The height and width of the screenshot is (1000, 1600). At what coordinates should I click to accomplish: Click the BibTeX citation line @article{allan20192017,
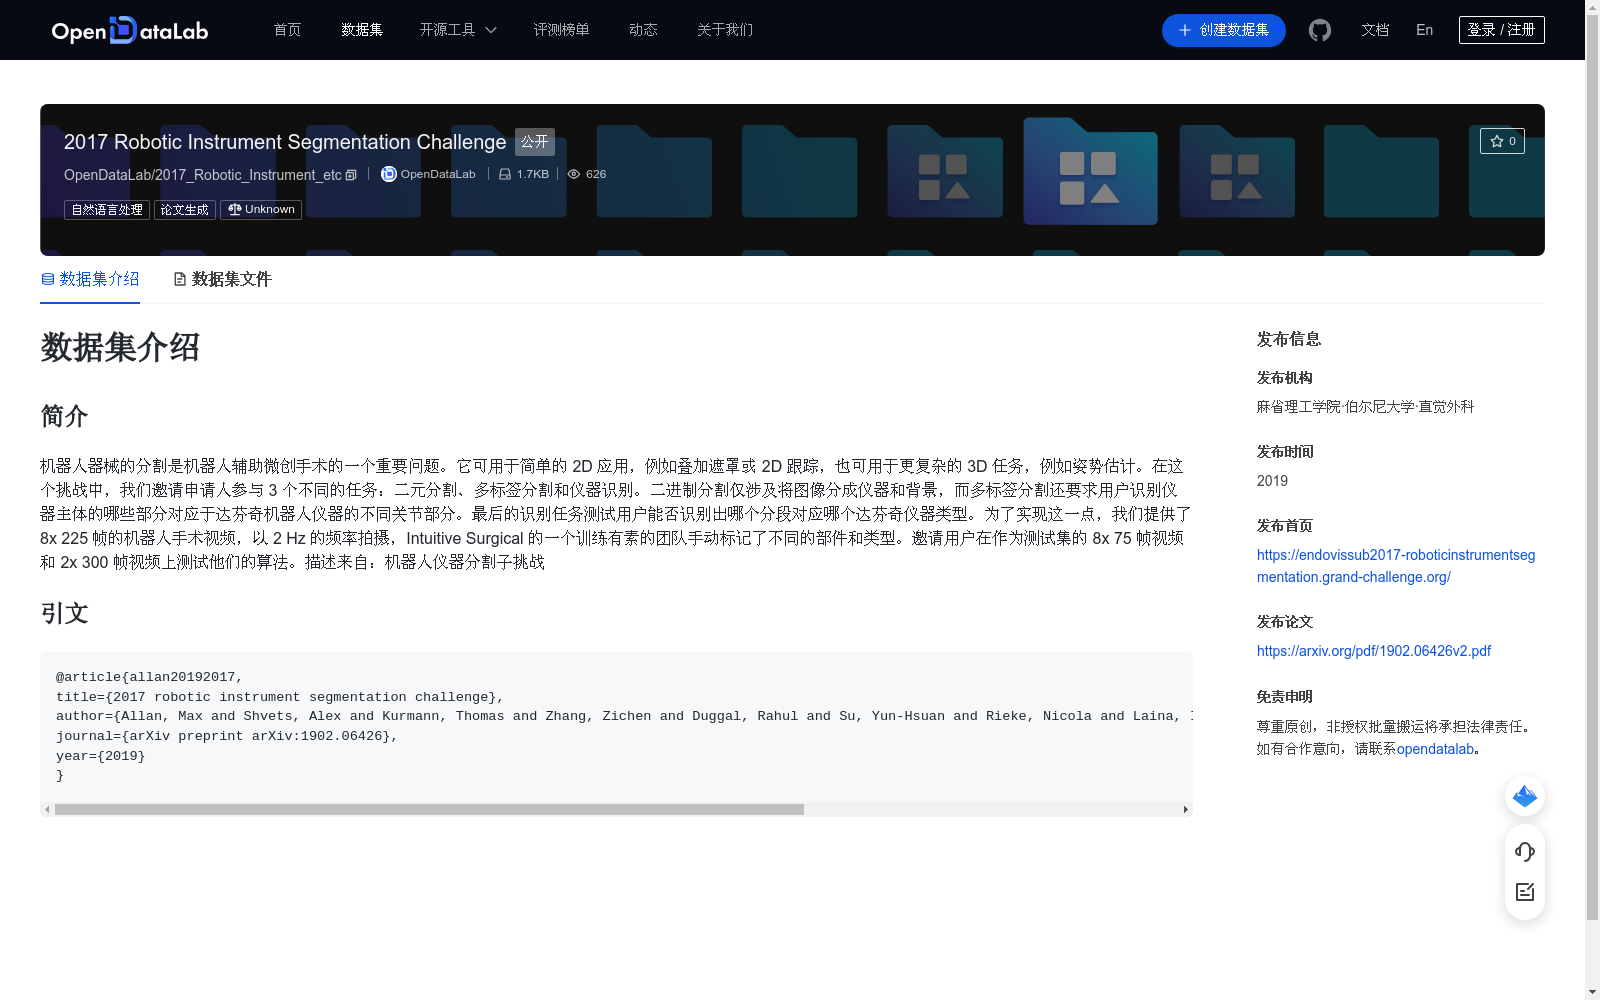coord(149,677)
